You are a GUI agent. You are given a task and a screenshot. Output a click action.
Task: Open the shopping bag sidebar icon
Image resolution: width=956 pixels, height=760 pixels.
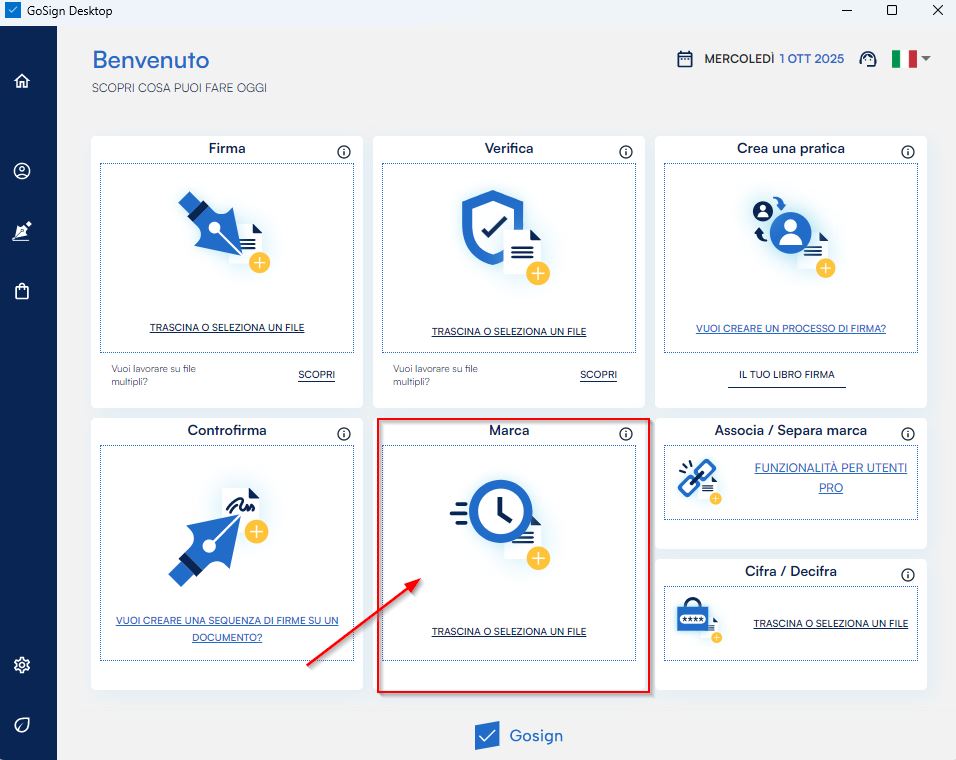[22, 291]
